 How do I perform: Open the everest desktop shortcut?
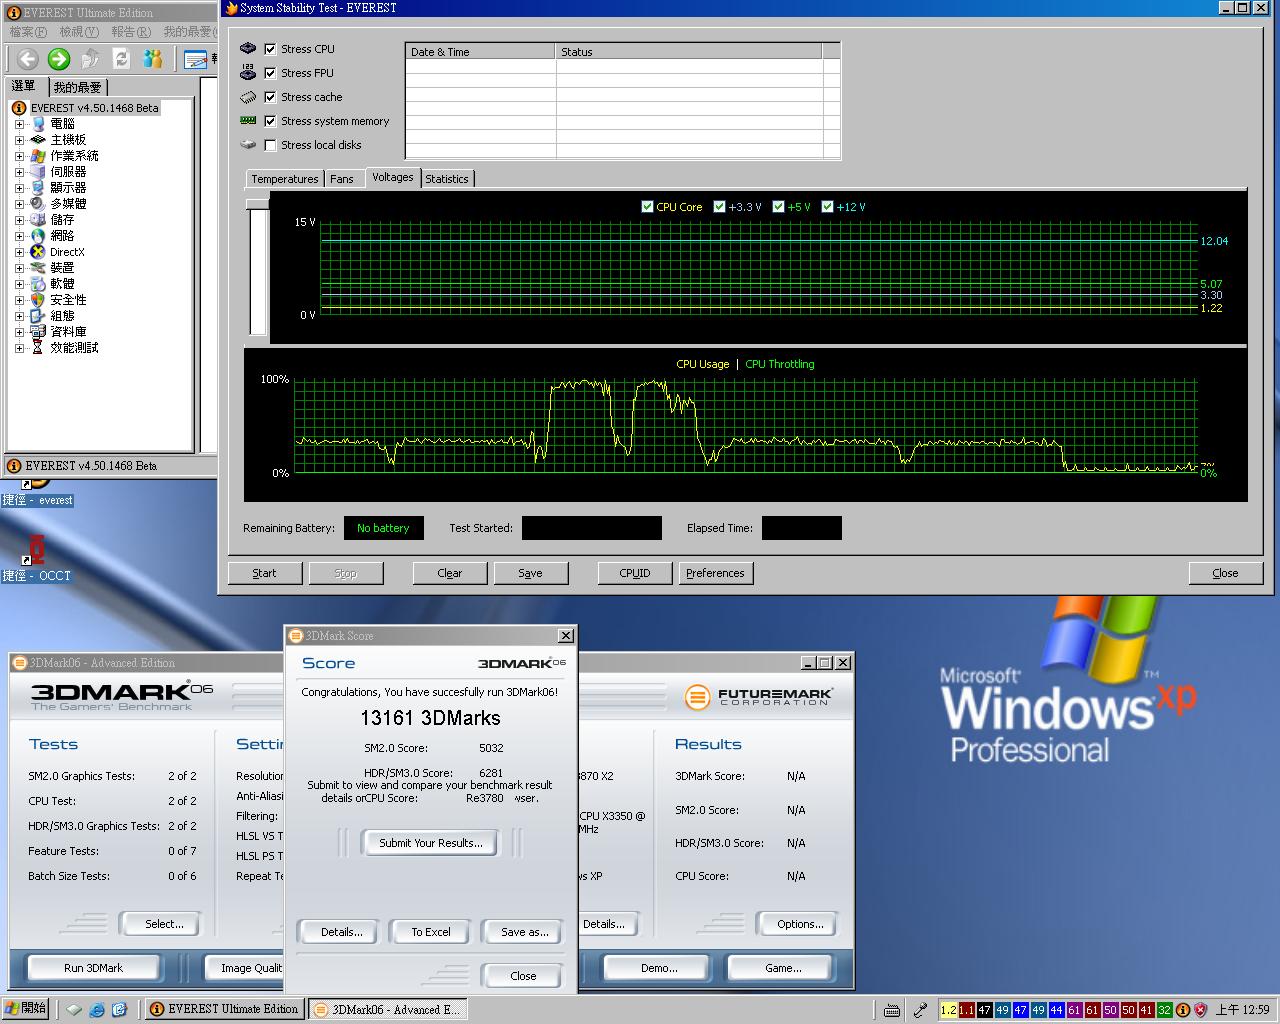(x=37, y=494)
